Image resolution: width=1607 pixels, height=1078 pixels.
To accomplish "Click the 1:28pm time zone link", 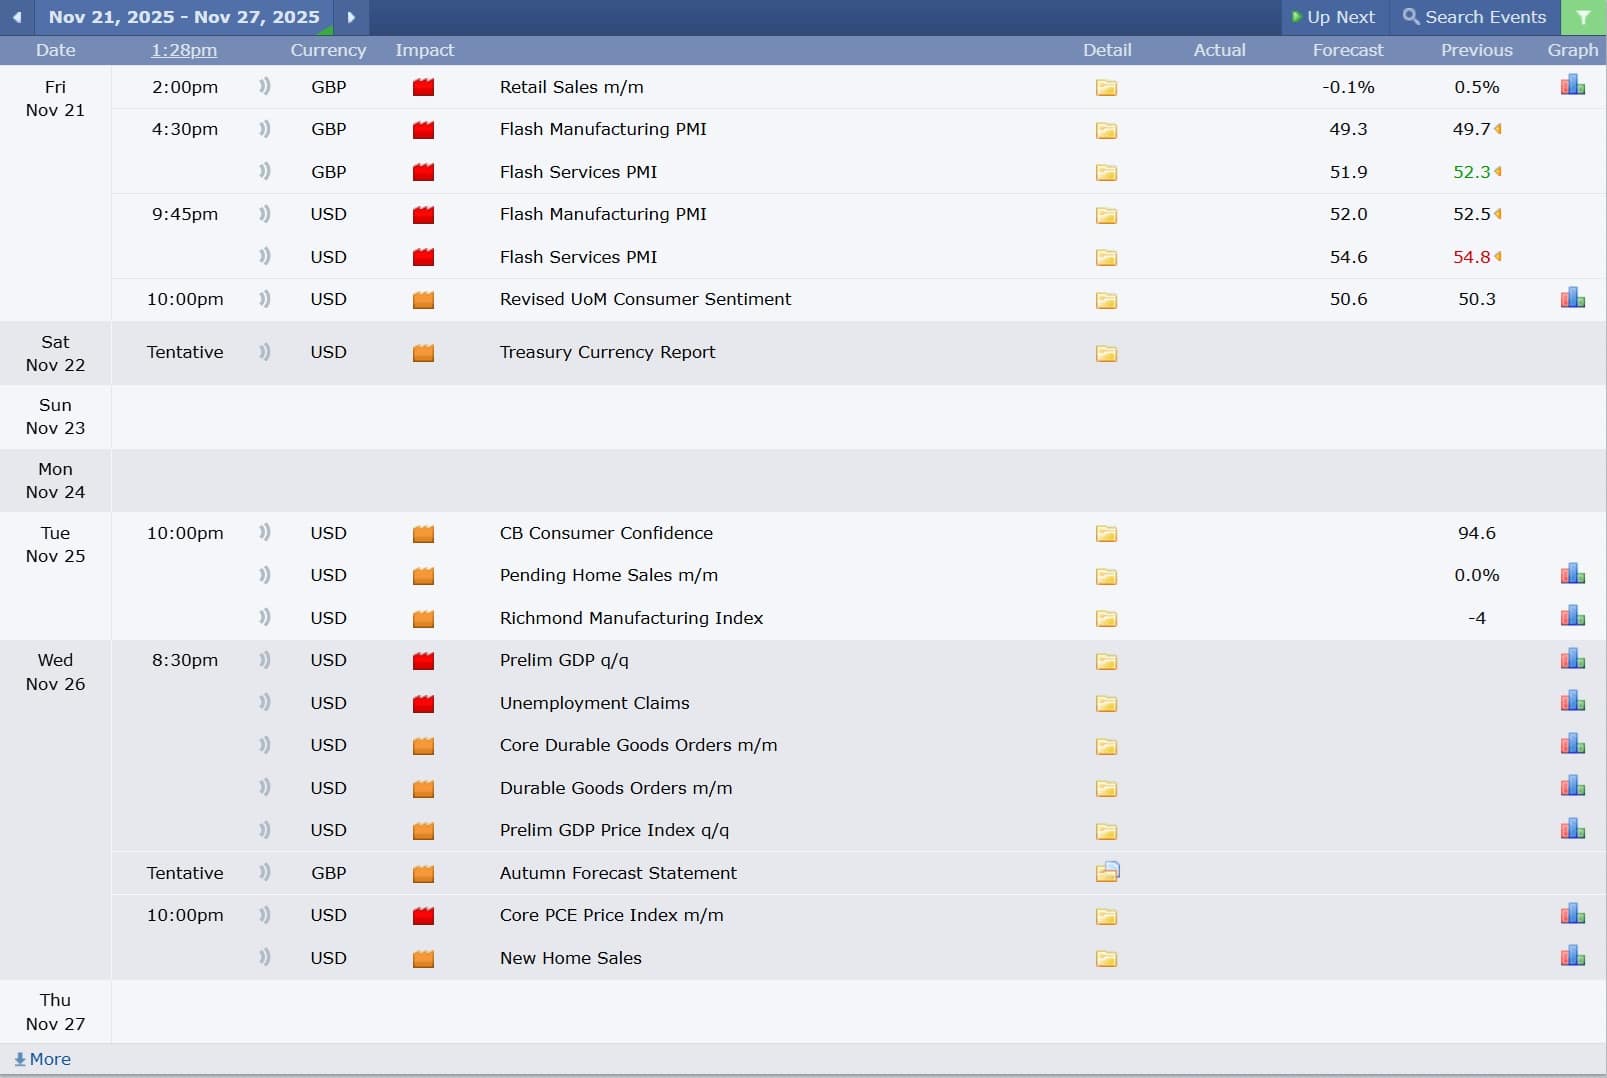I will click(x=184, y=50).
